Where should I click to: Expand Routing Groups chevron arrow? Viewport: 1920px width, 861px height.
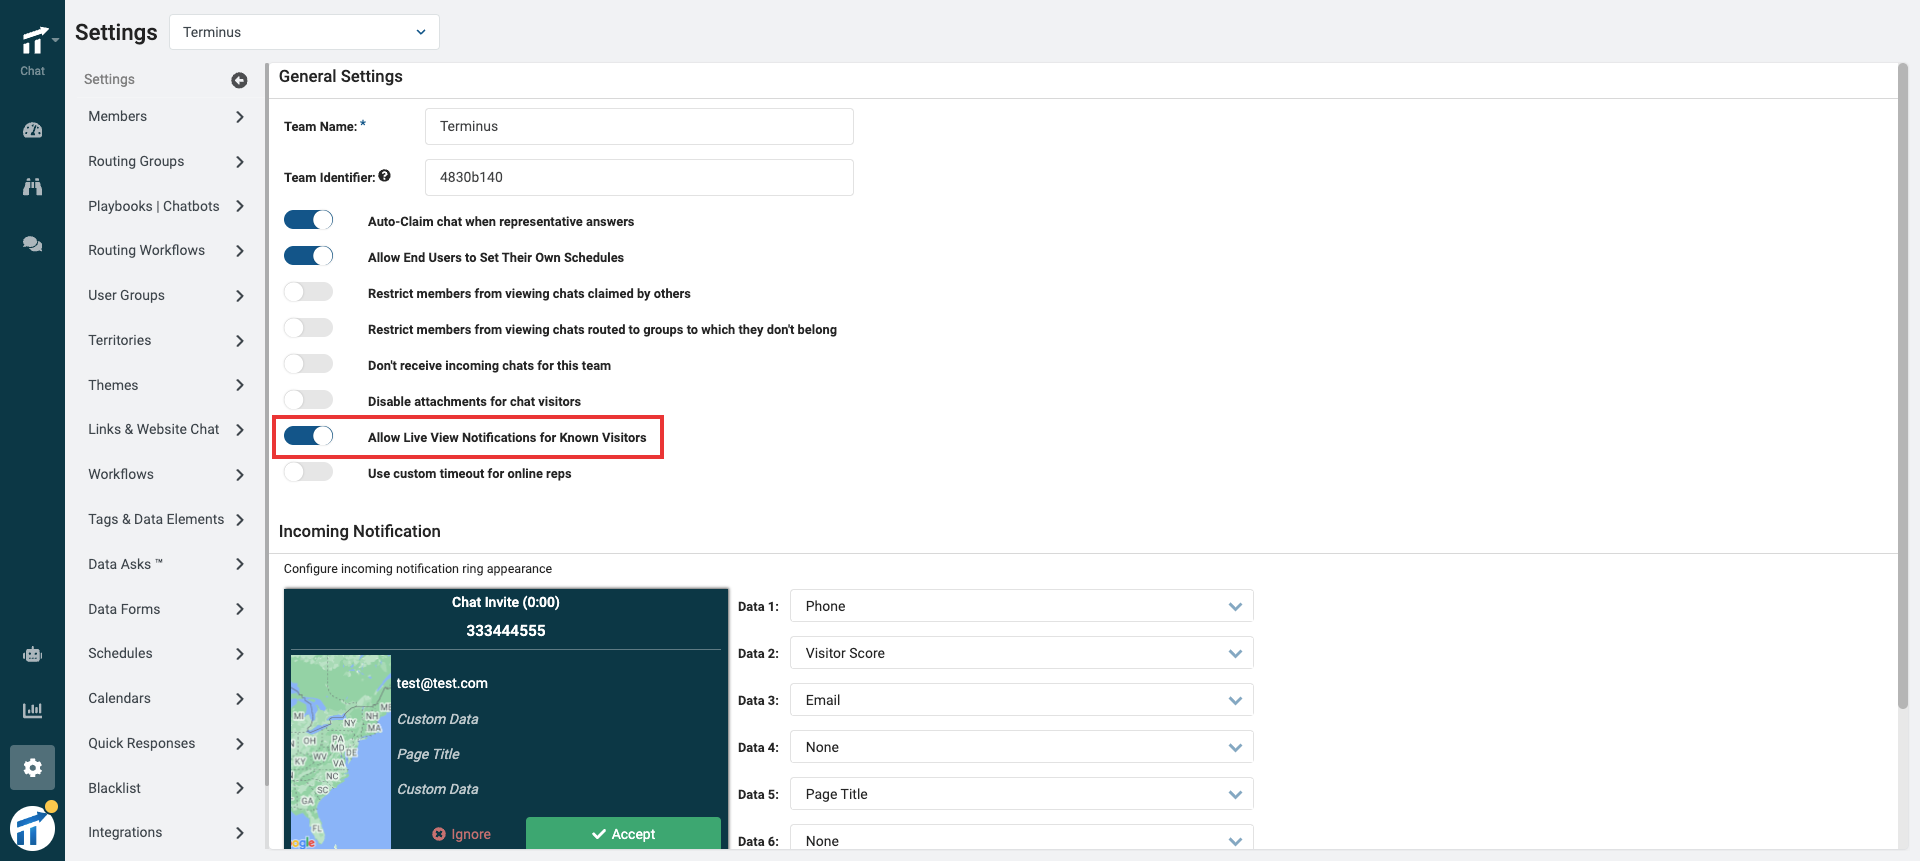(x=240, y=162)
